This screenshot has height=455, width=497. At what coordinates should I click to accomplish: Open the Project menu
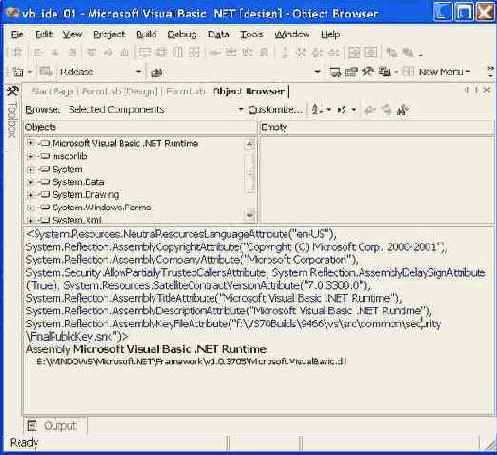(109, 34)
